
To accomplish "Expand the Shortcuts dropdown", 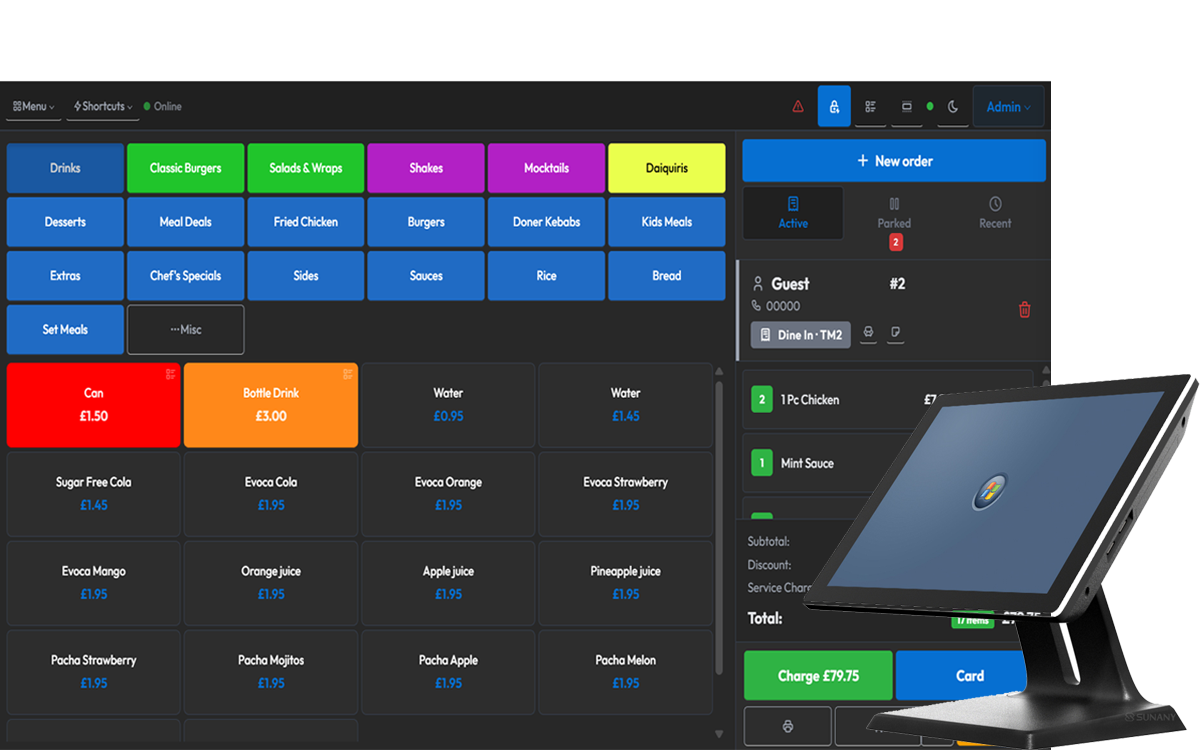I will coord(102,106).
